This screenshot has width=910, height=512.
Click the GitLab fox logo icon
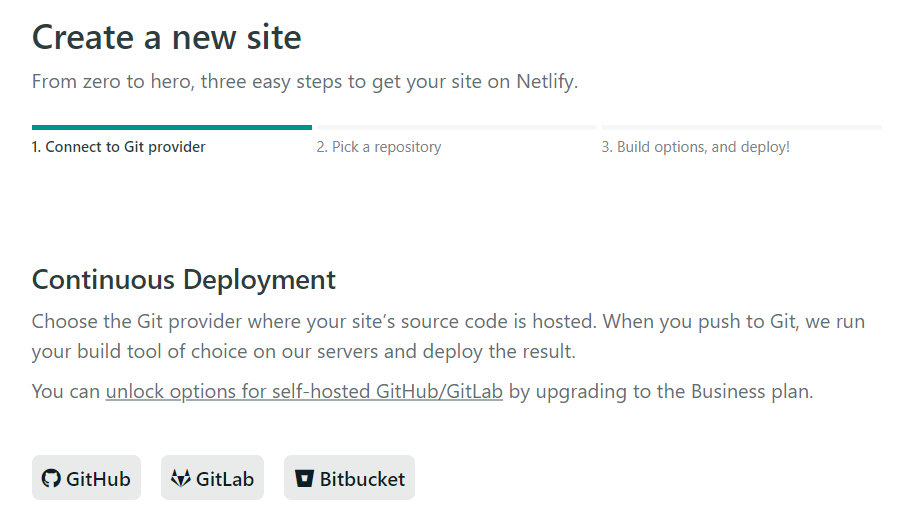pyautogui.click(x=180, y=478)
